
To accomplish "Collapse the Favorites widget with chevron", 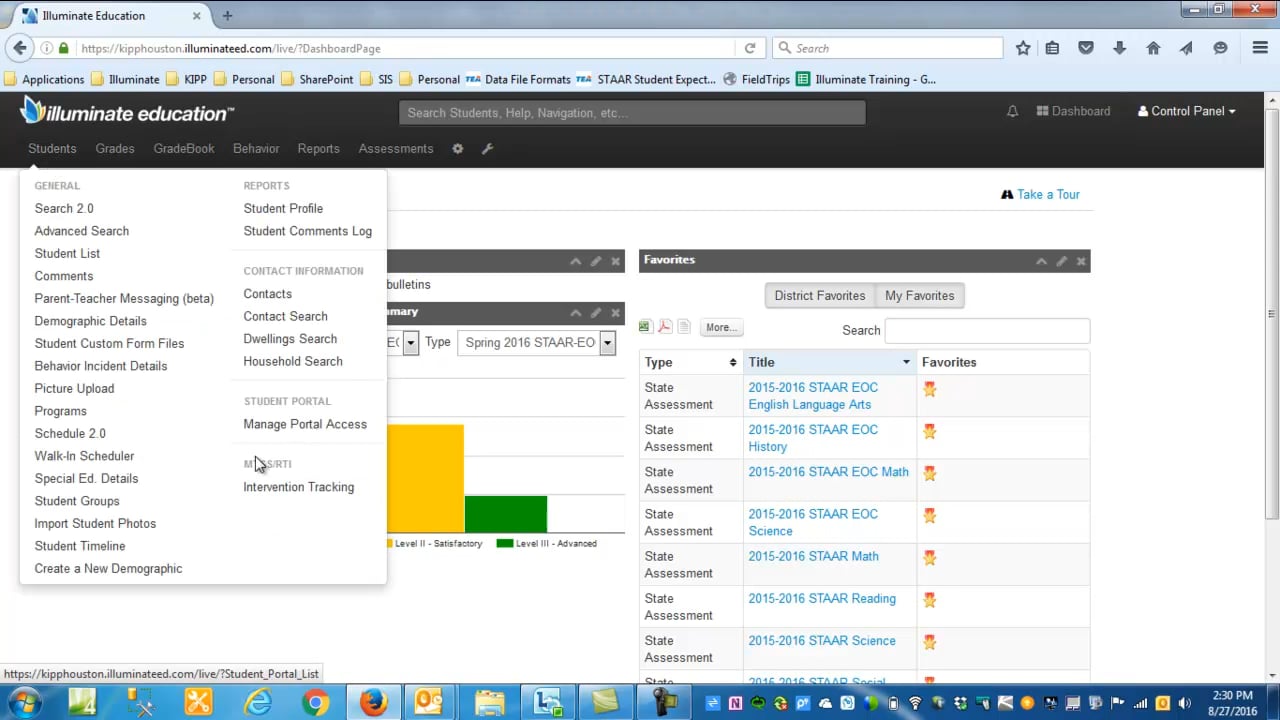I will coord(1041,261).
